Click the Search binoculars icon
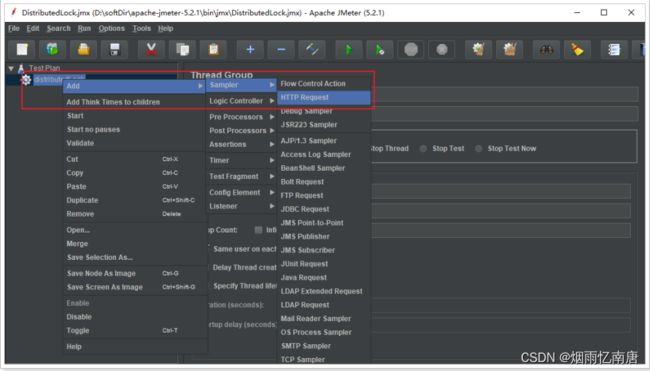Image resolution: width=650 pixels, height=371 pixels. click(x=546, y=50)
